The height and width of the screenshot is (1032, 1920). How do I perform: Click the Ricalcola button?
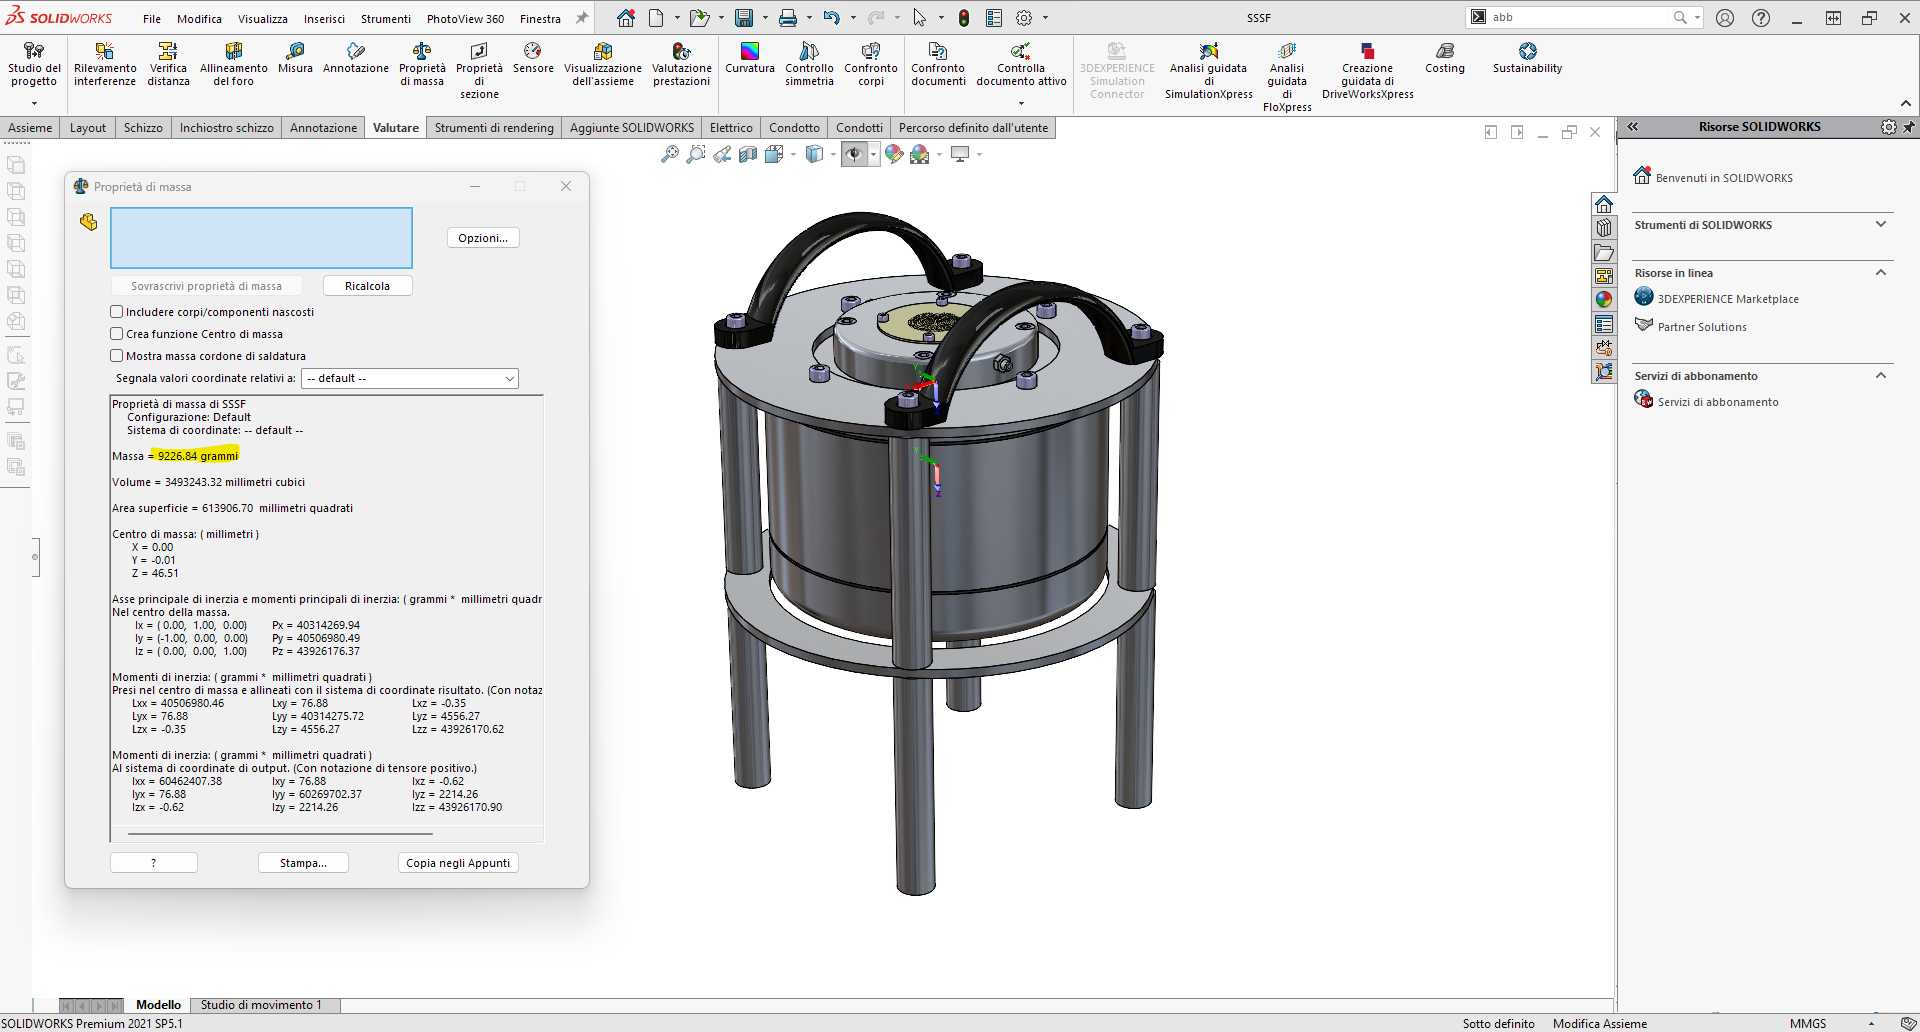tap(367, 286)
